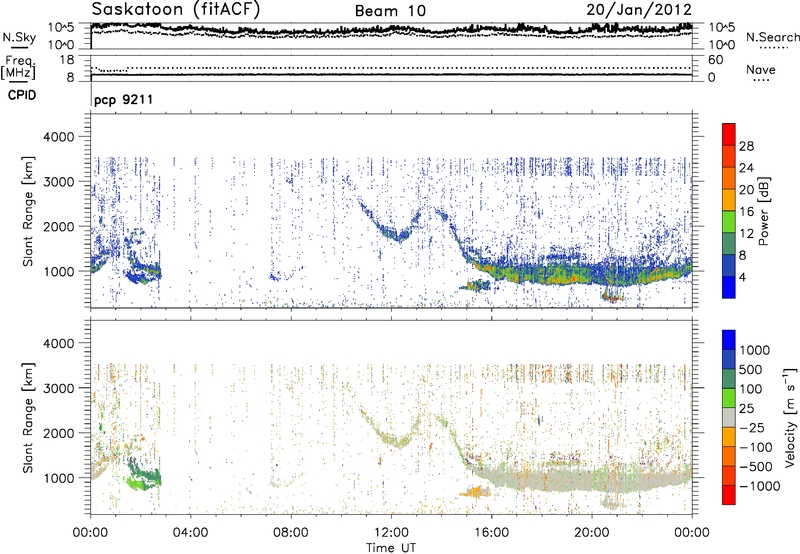800x554 pixels.
Task: Click the '-500' tick on Velocity colorbar
Action: pyautogui.click(x=756, y=466)
